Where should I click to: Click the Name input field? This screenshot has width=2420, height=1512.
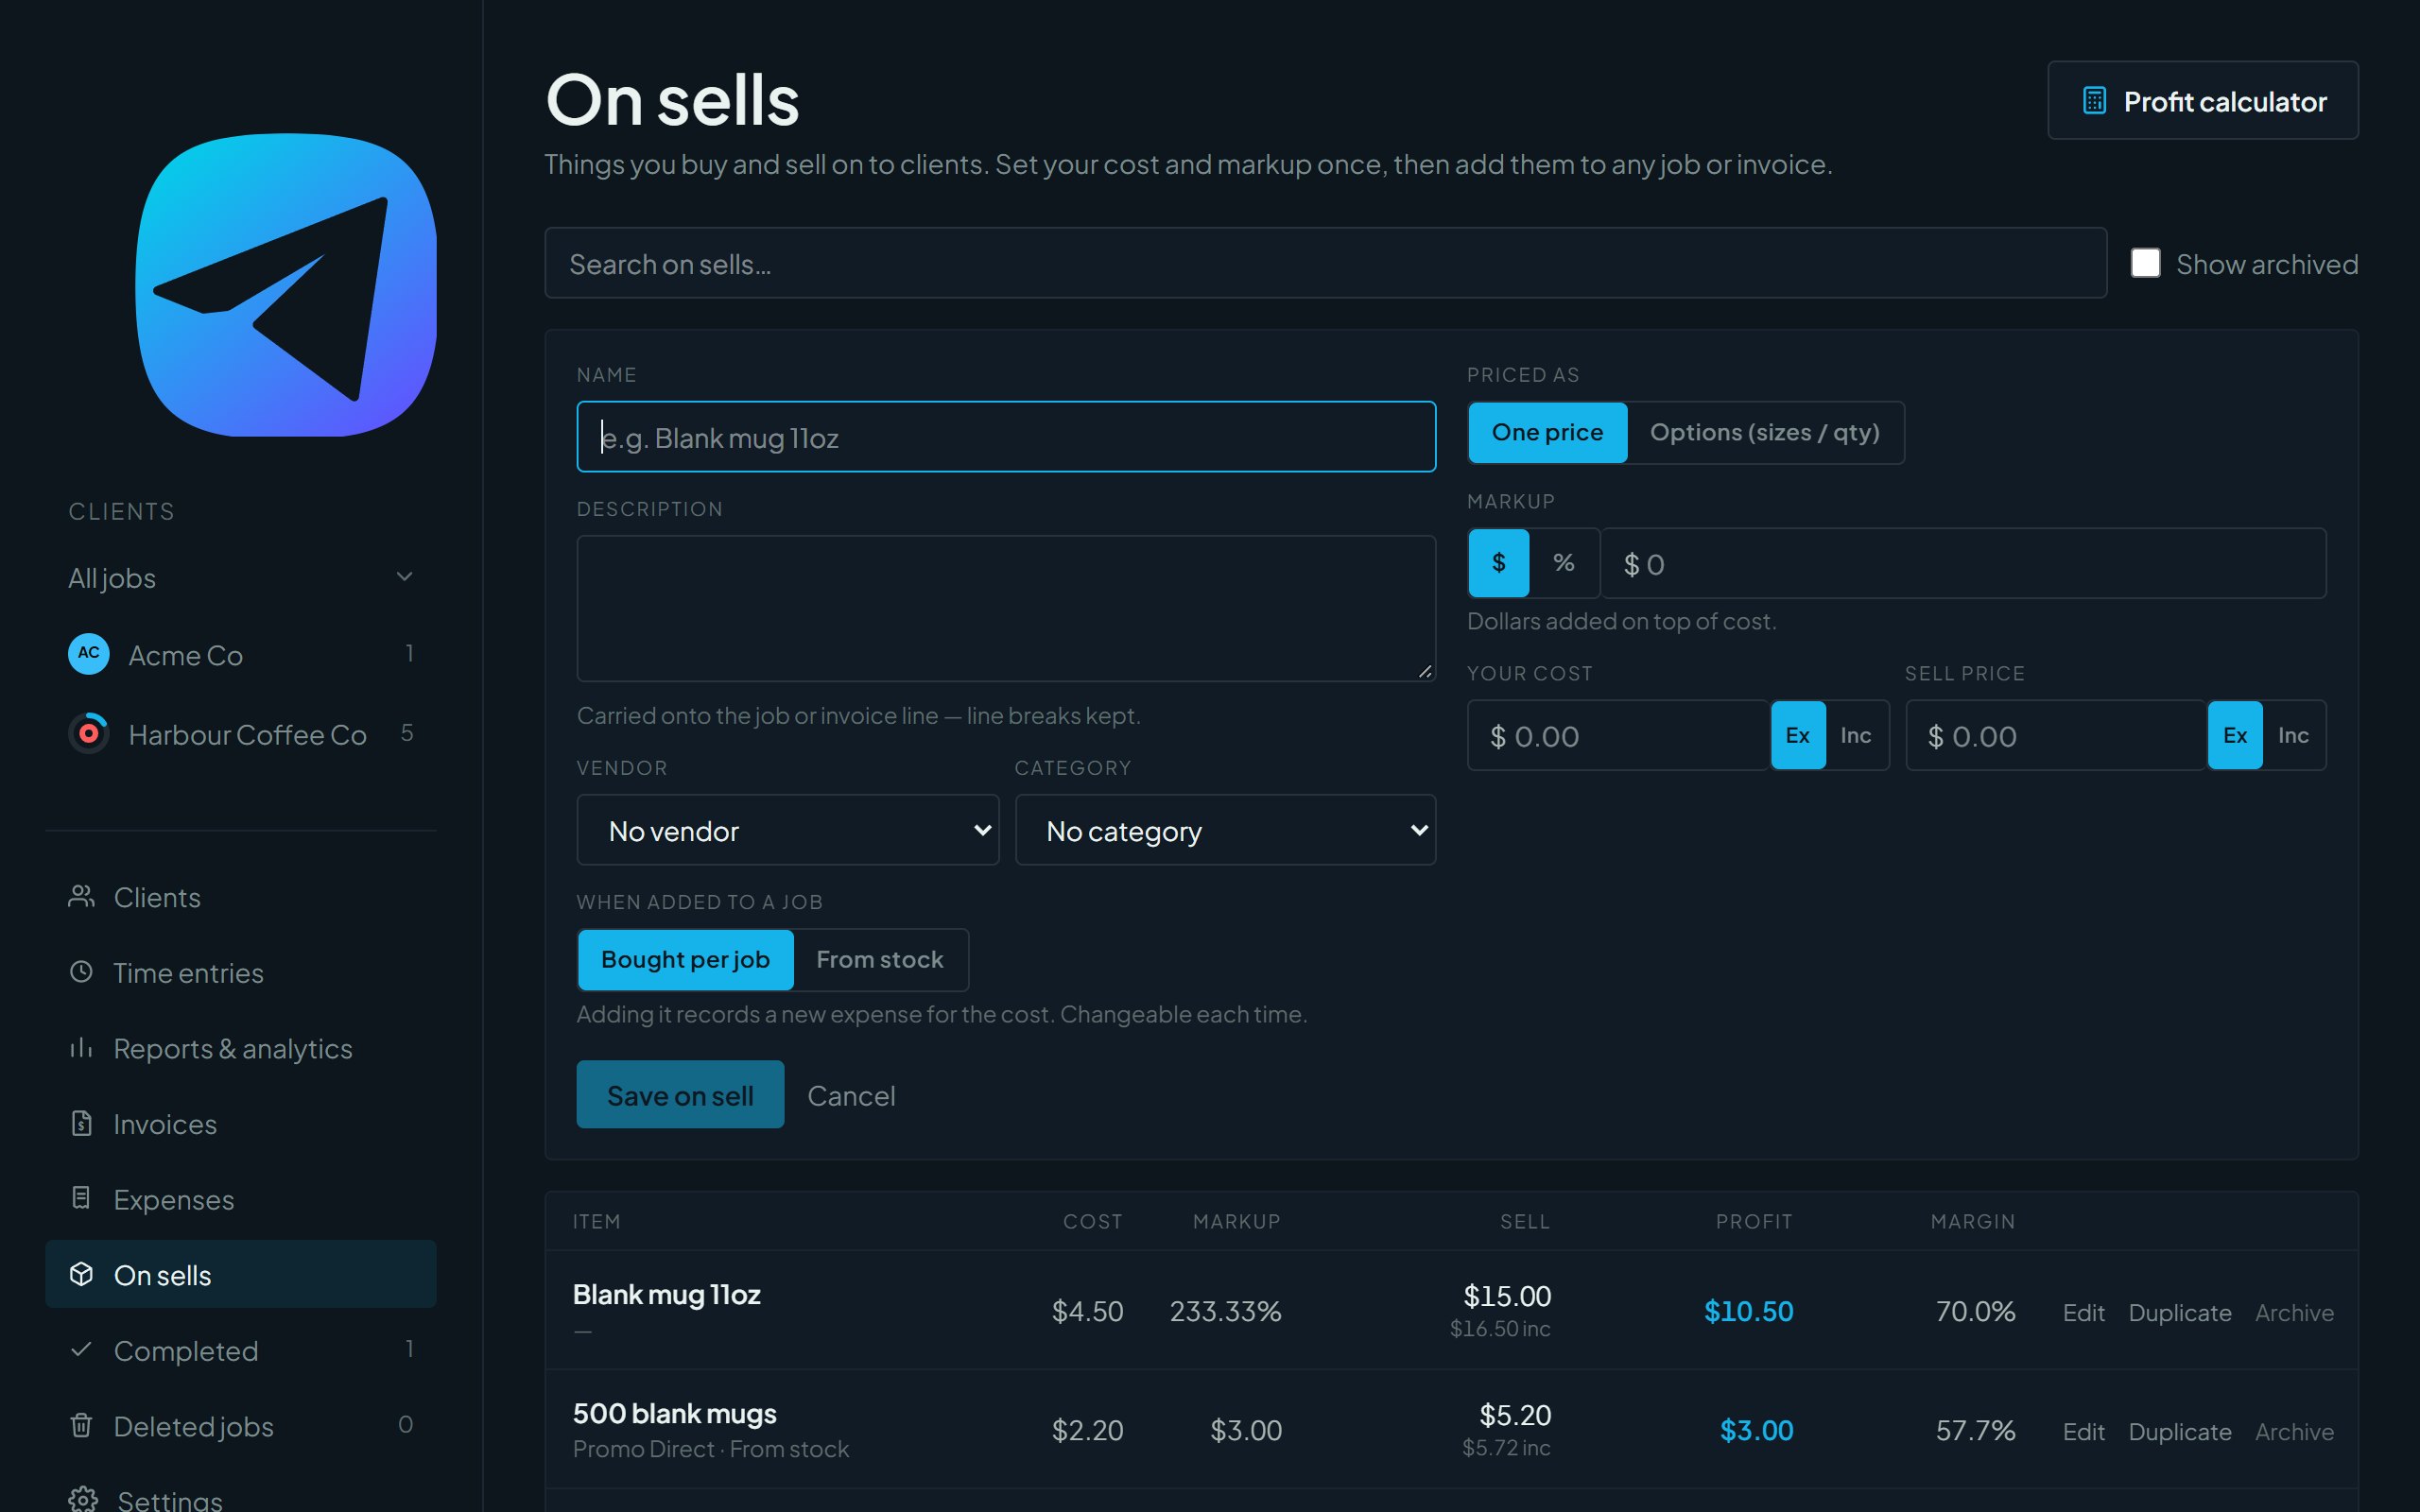[x=1006, y=437]
